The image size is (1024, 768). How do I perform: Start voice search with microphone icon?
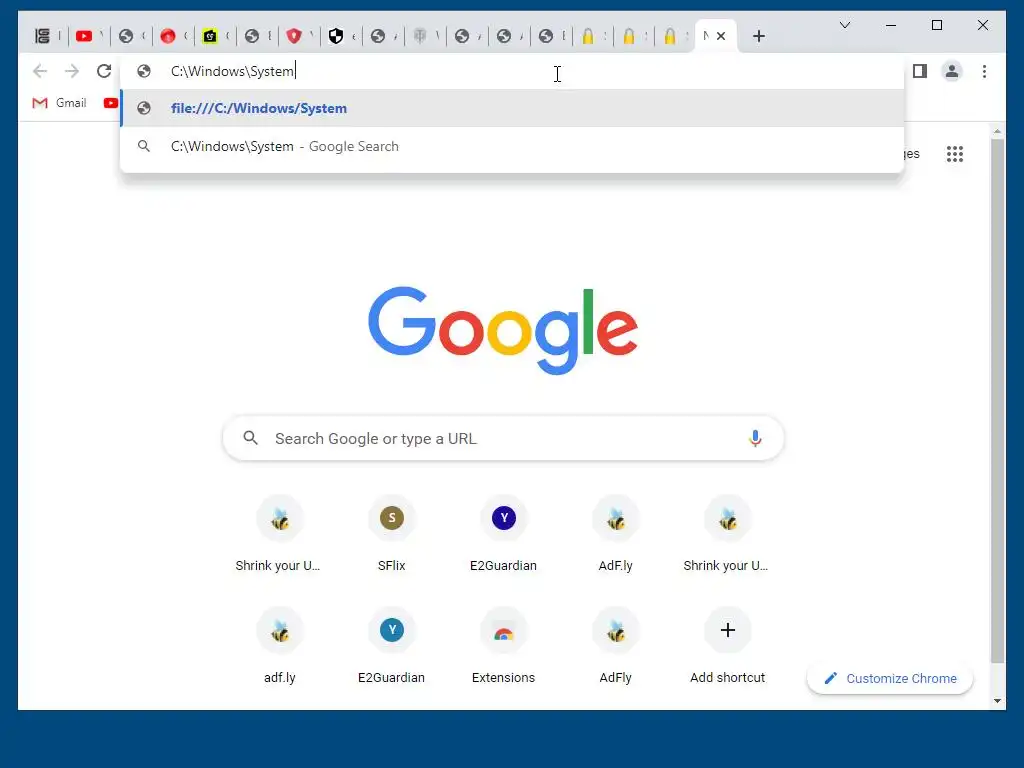point(755,438)
